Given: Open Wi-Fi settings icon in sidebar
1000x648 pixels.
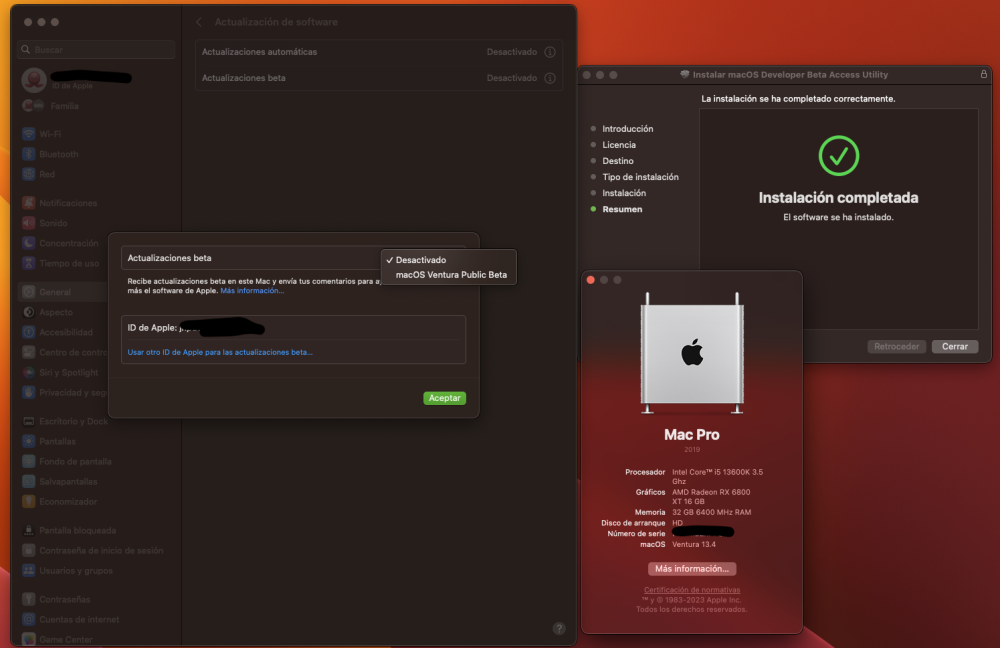Looking at the screenshot, I should [29, 134].
